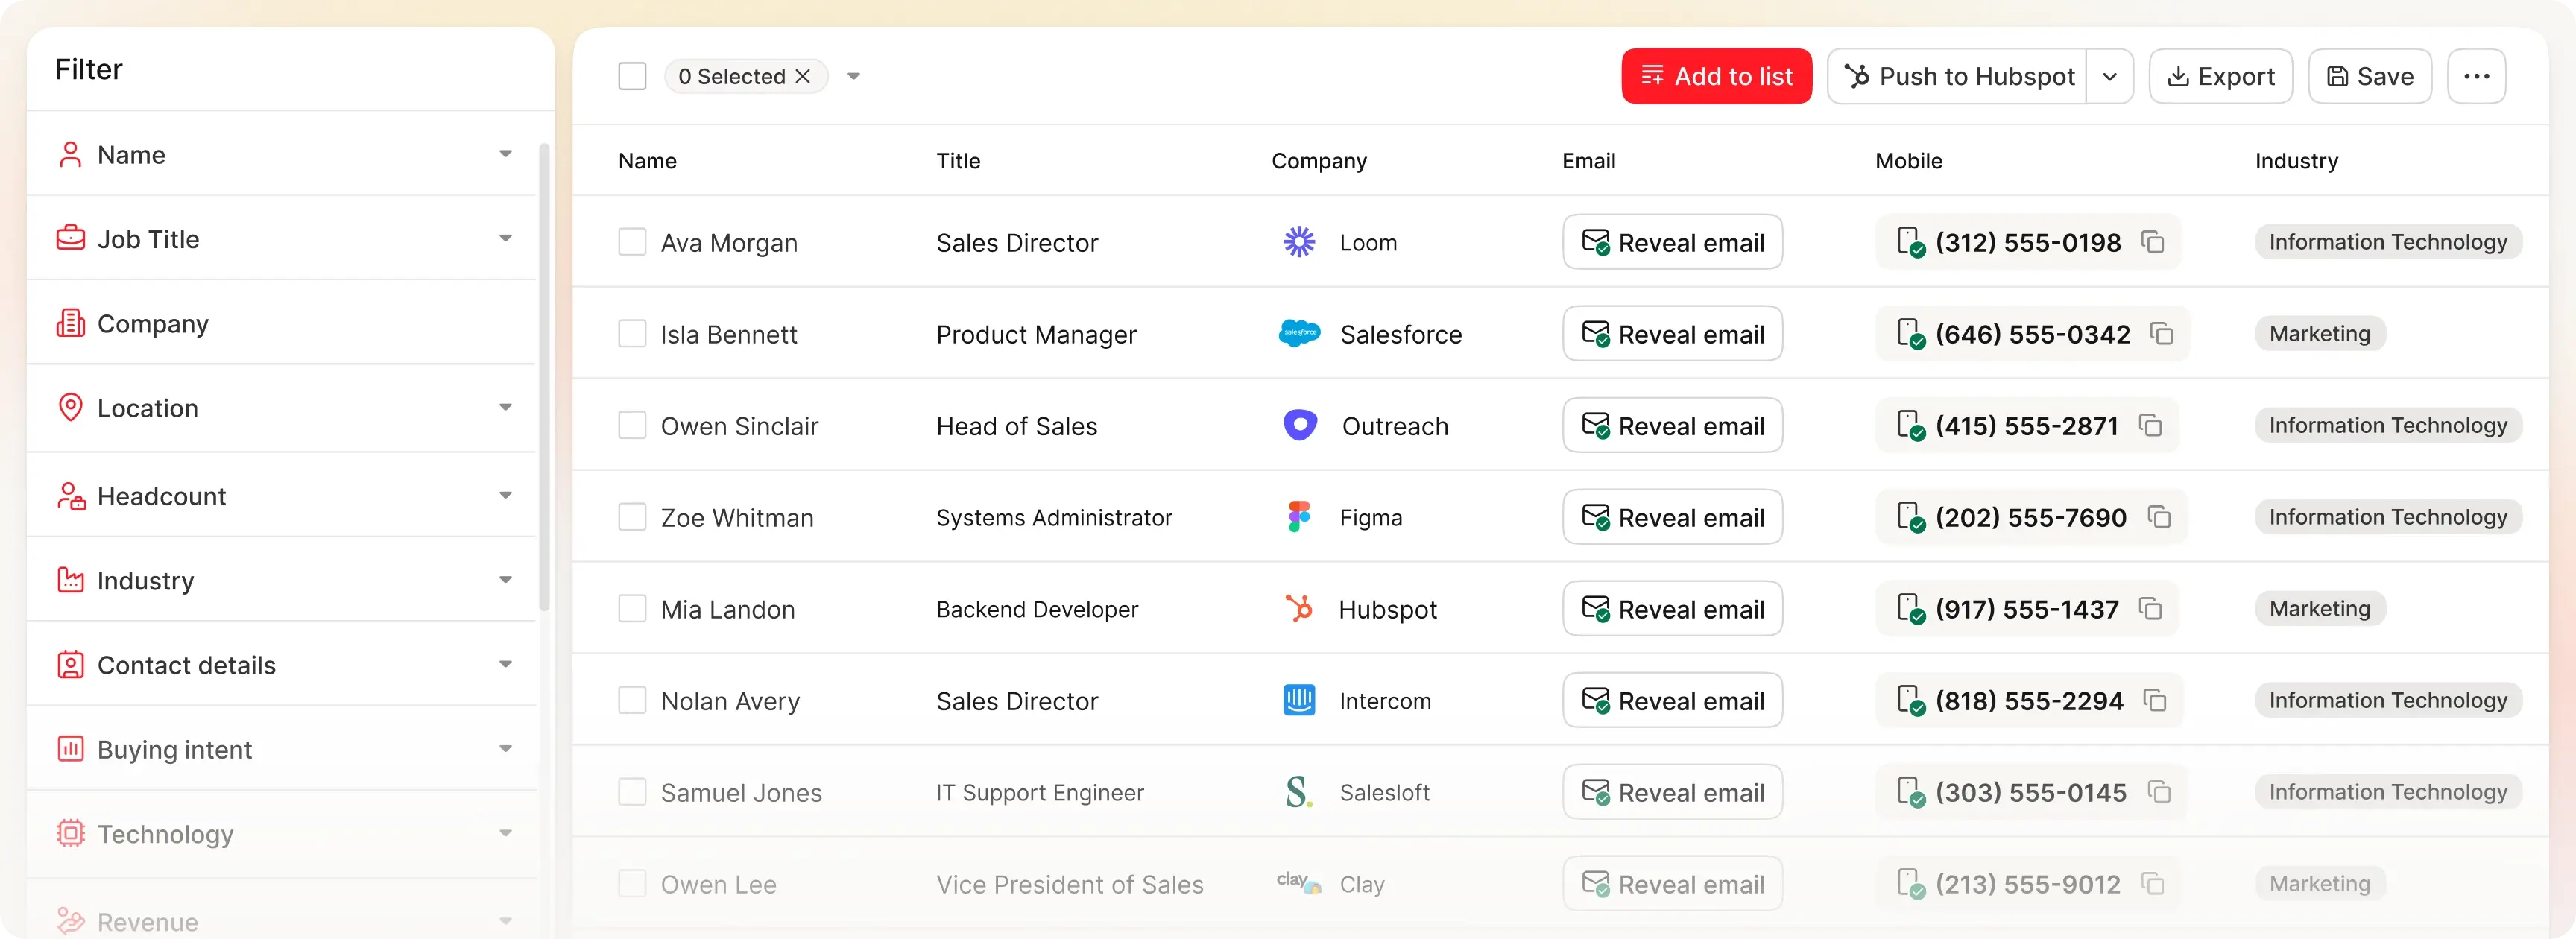Copy Ava Morgan's mobile number

(x=2152, y=242)
